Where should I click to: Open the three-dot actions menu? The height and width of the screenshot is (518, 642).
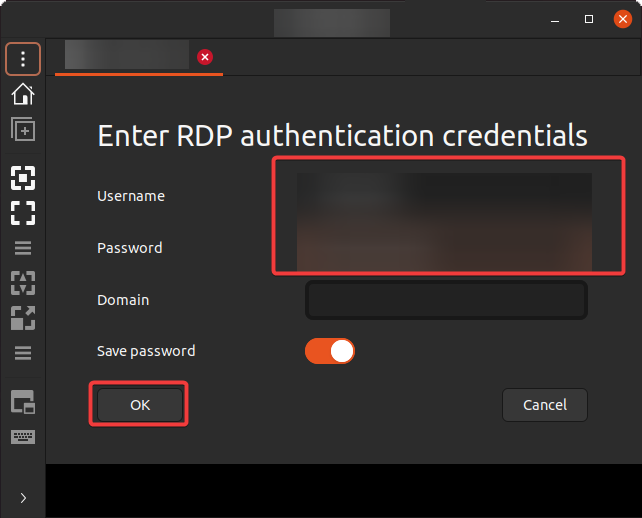coord(23,59)
